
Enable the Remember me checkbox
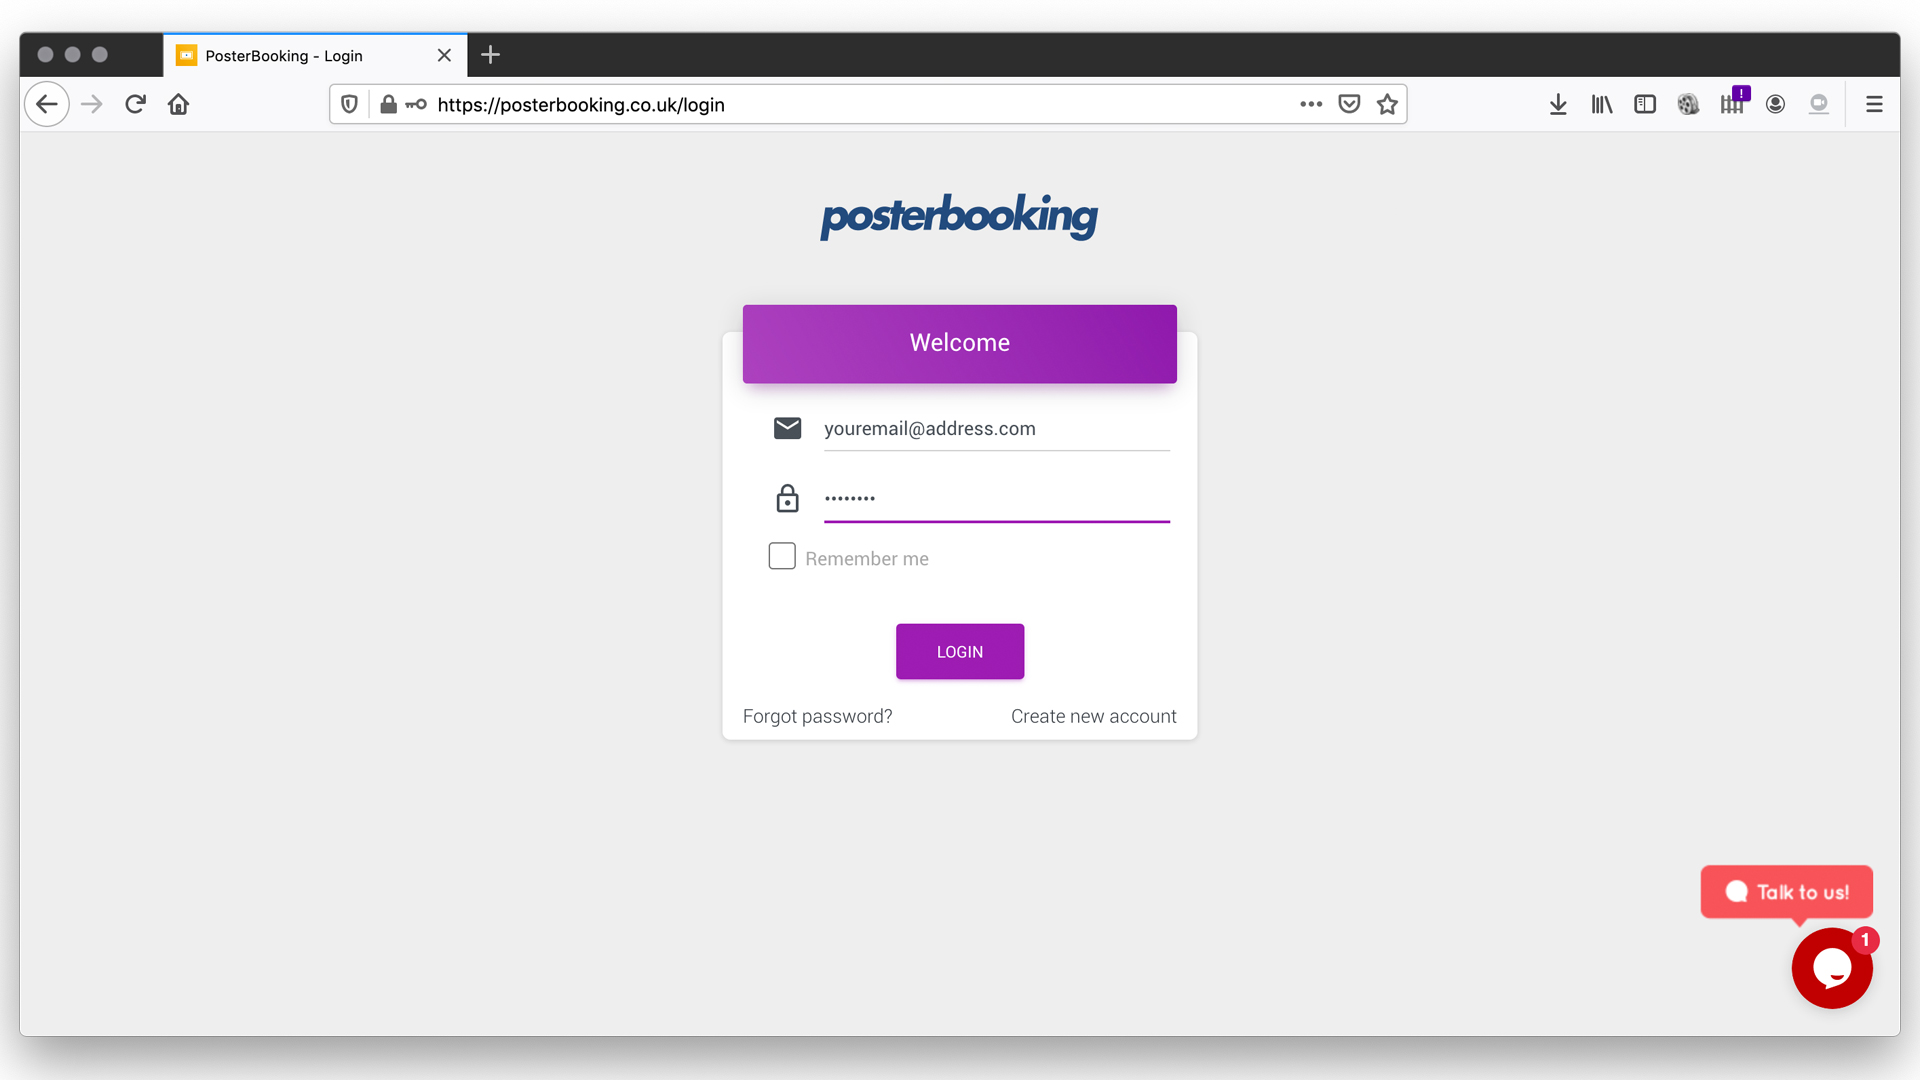782,556
